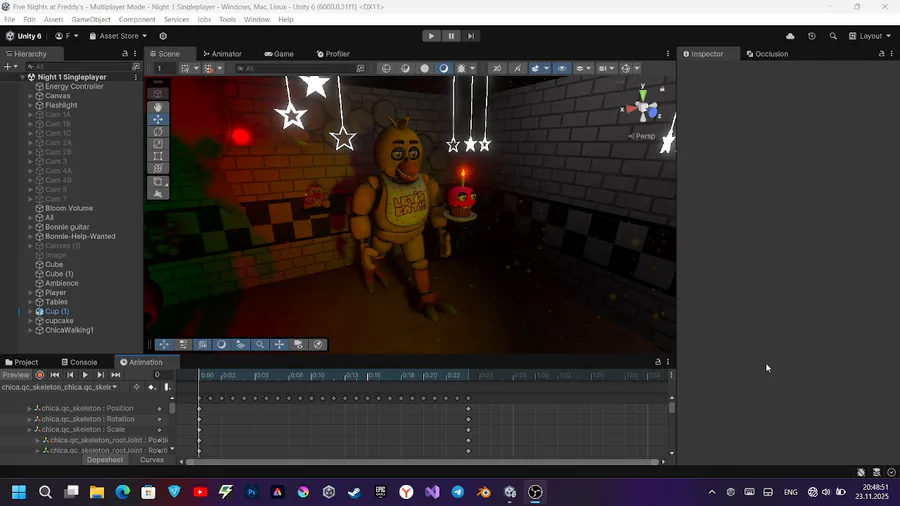Select the Rotate tool

[x=158, y=131]
